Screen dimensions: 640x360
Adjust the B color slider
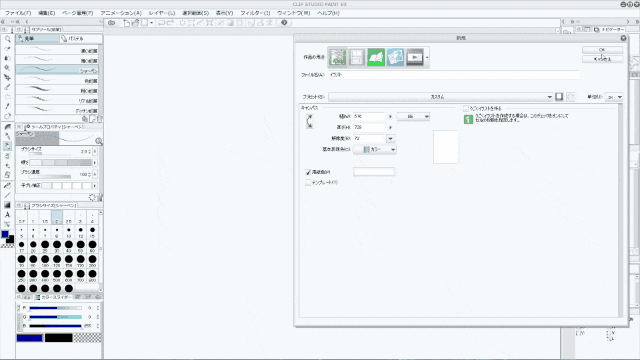(55, 326)
